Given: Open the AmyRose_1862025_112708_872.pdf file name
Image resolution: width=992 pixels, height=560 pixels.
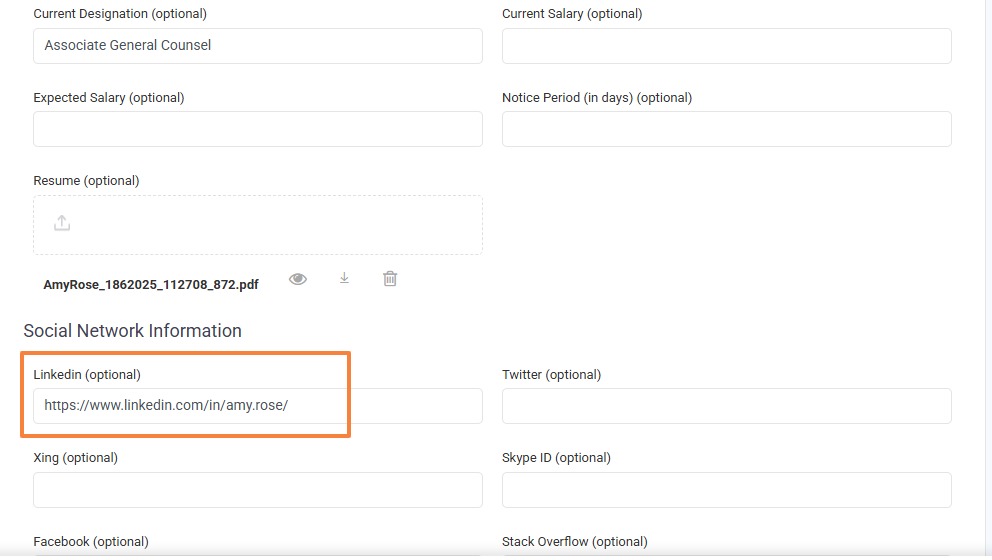Looking at the screenshot, I should pyautogui.click(x=151, y=285).
